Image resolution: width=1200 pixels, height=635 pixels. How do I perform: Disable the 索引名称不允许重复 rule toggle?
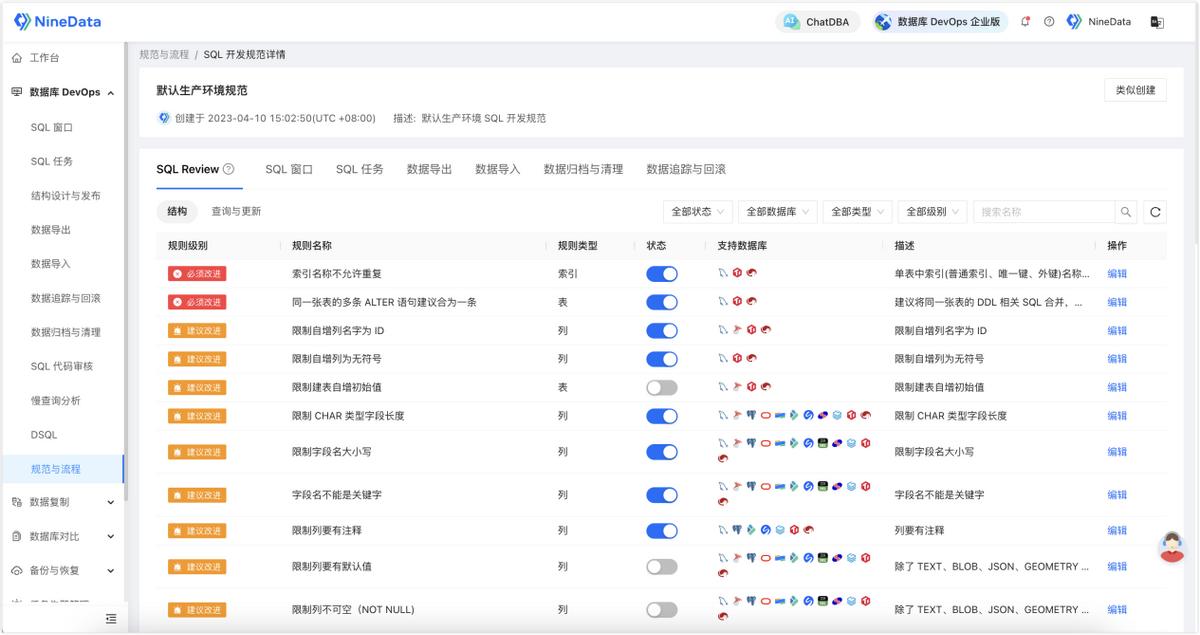point(662,274)
